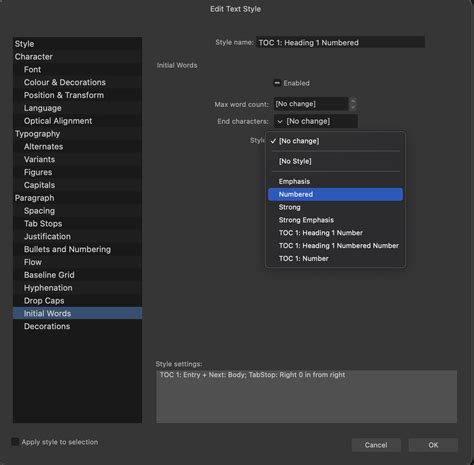Open the Hyphenation page

point(77,288)
